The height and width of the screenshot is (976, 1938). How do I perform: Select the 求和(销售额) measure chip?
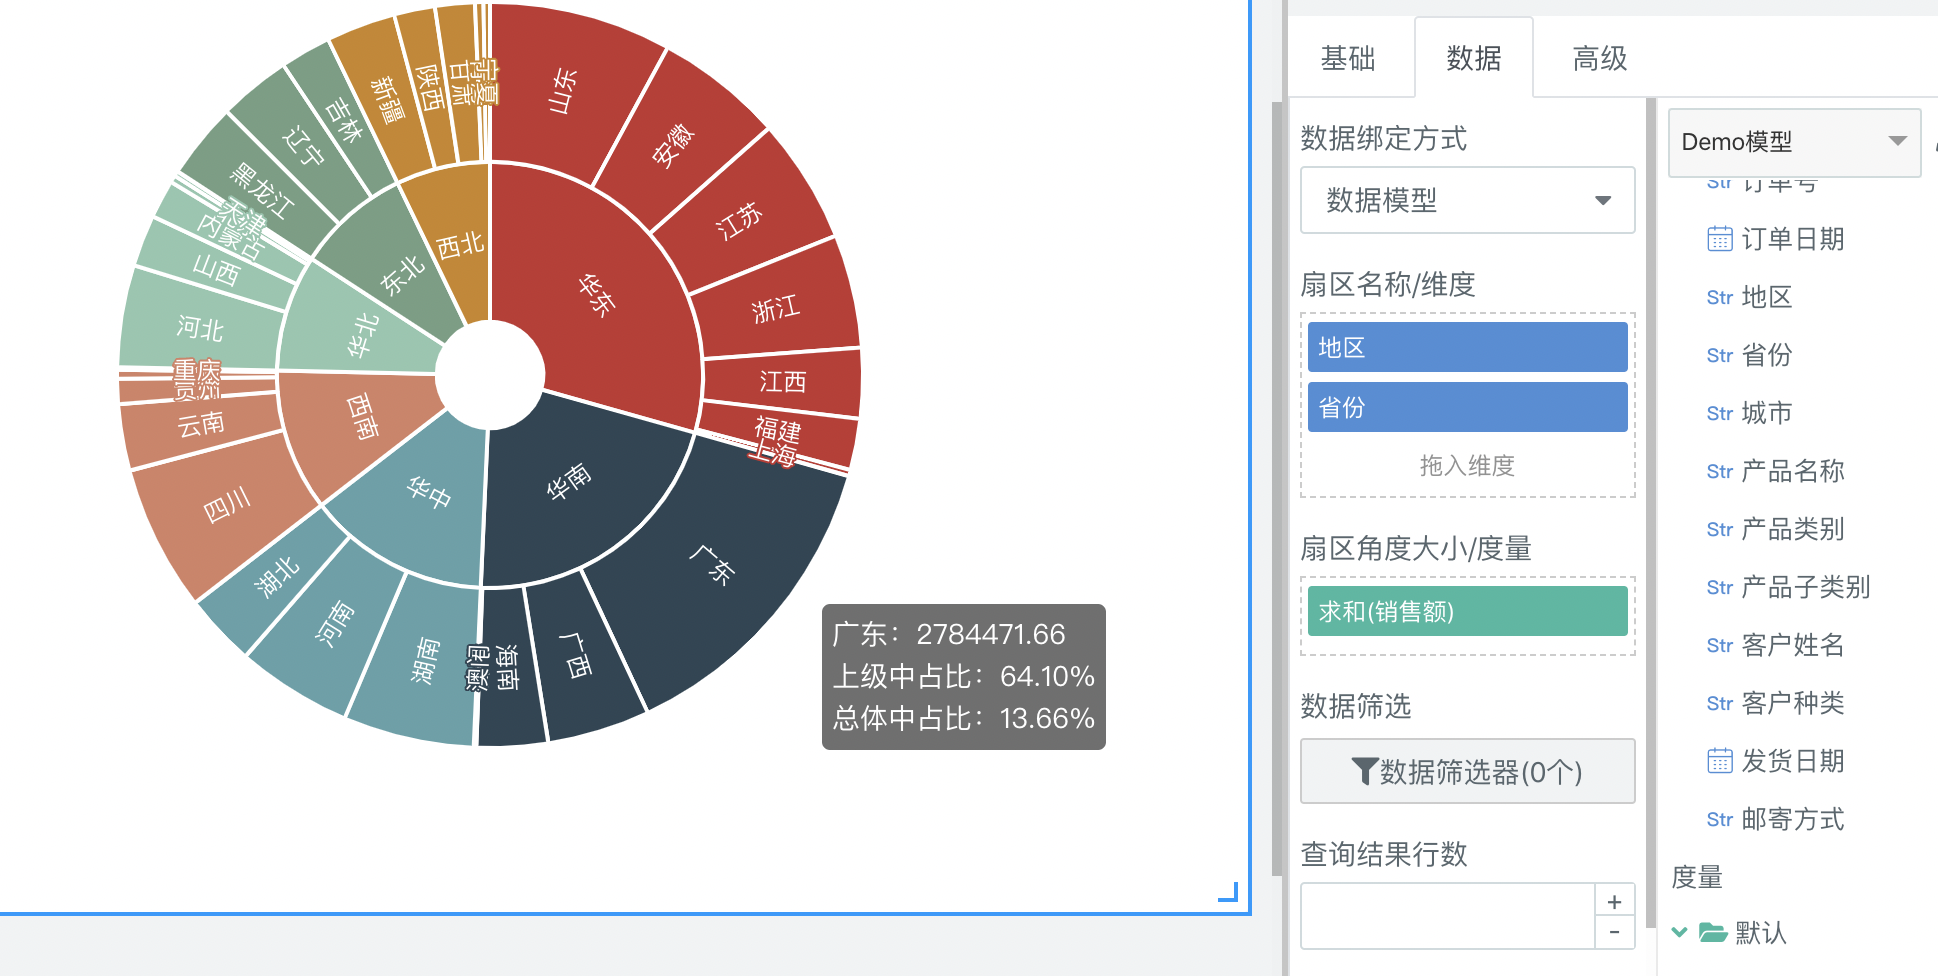tap(1467, 611)
